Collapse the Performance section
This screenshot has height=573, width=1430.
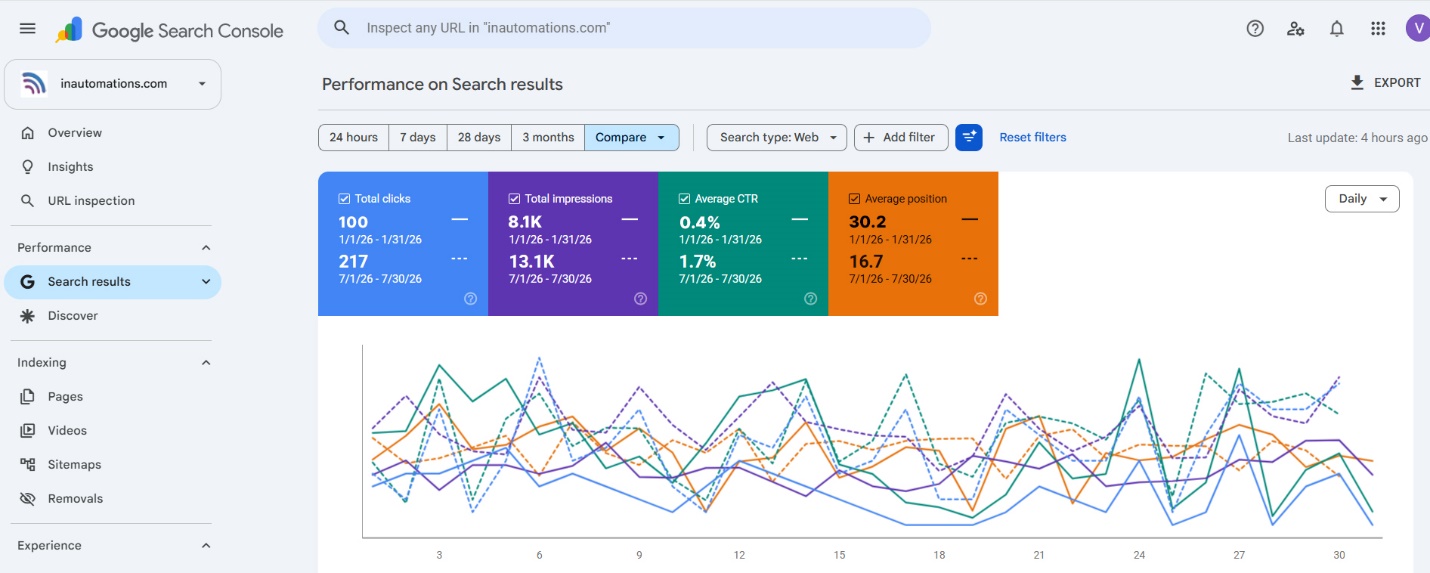coord(206,248)
